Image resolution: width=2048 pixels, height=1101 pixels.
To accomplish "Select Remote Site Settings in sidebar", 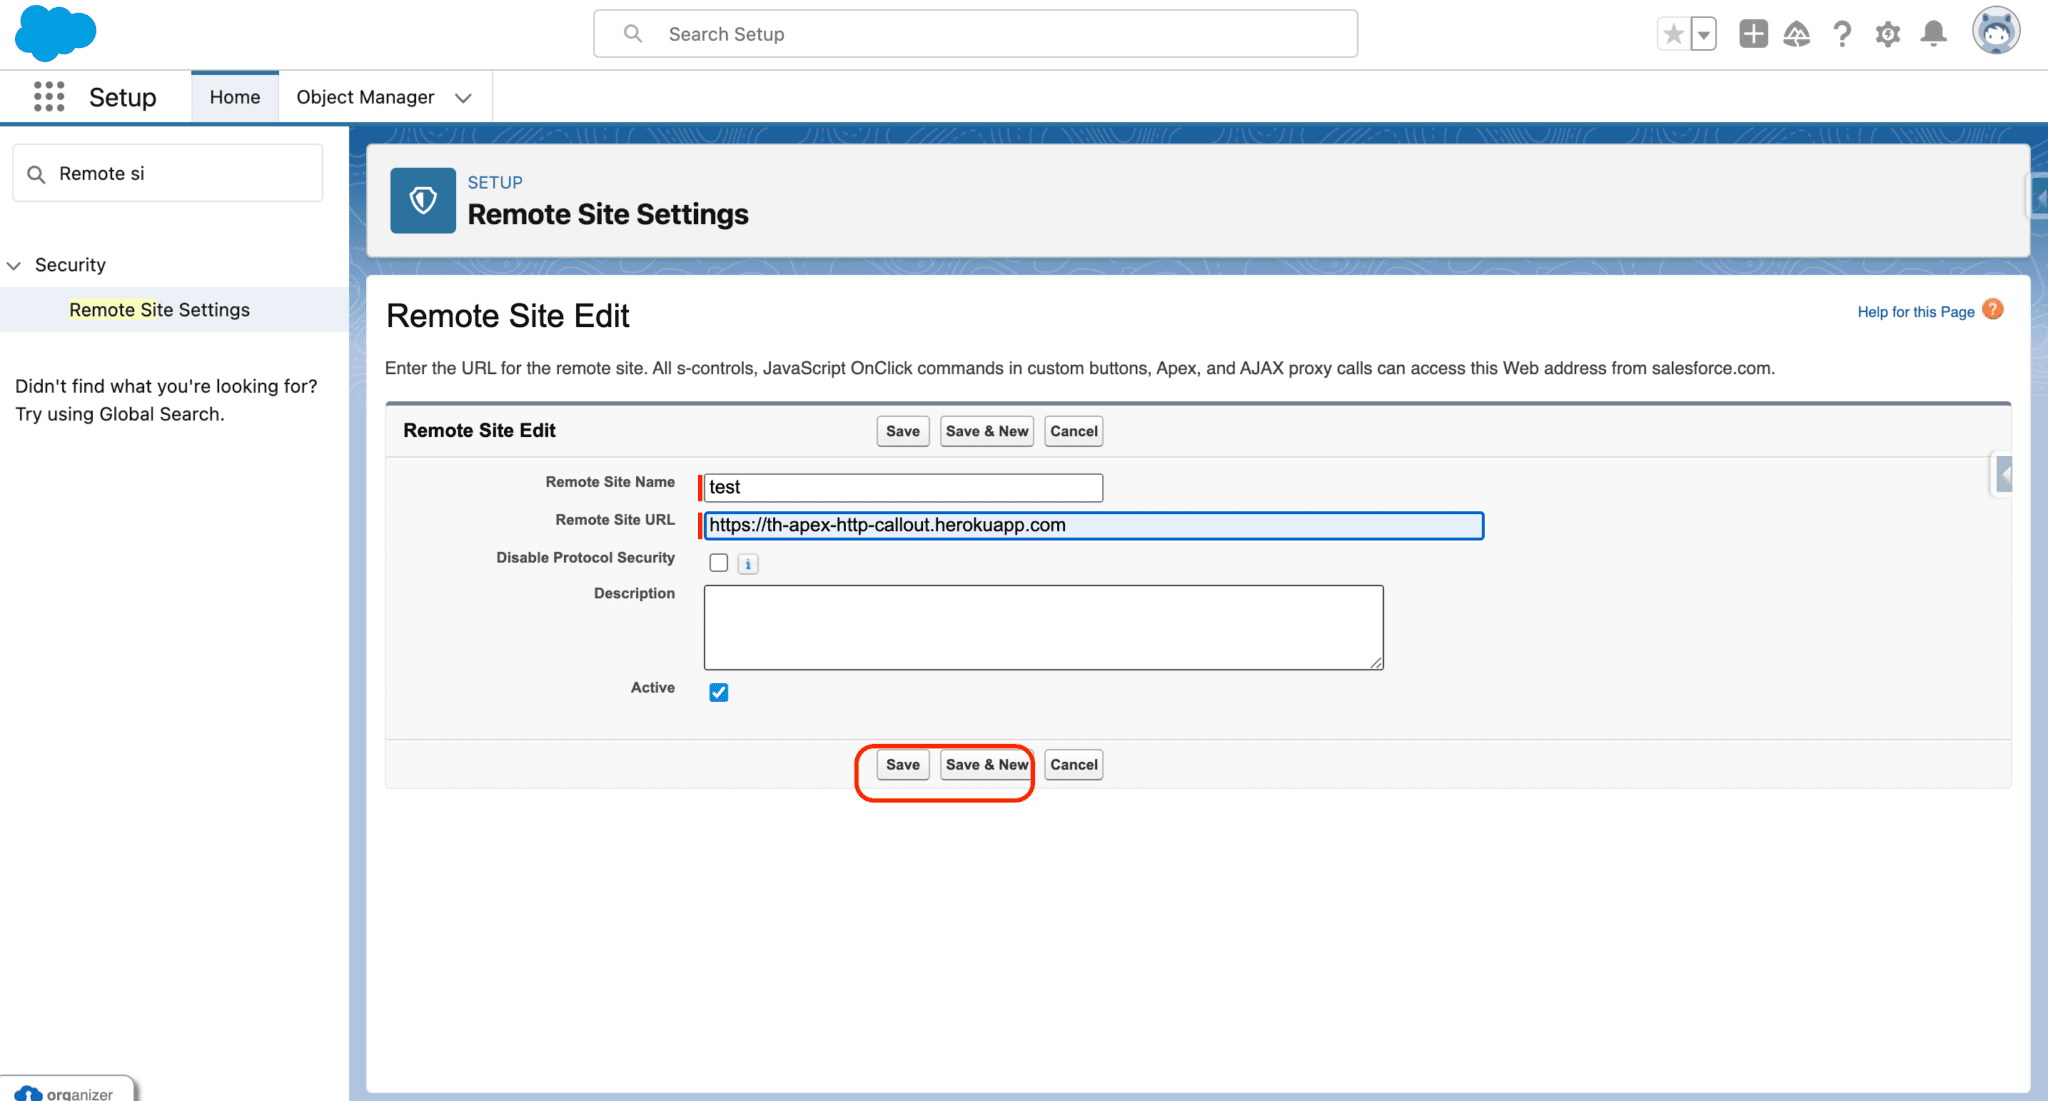I will pos(158,309).
